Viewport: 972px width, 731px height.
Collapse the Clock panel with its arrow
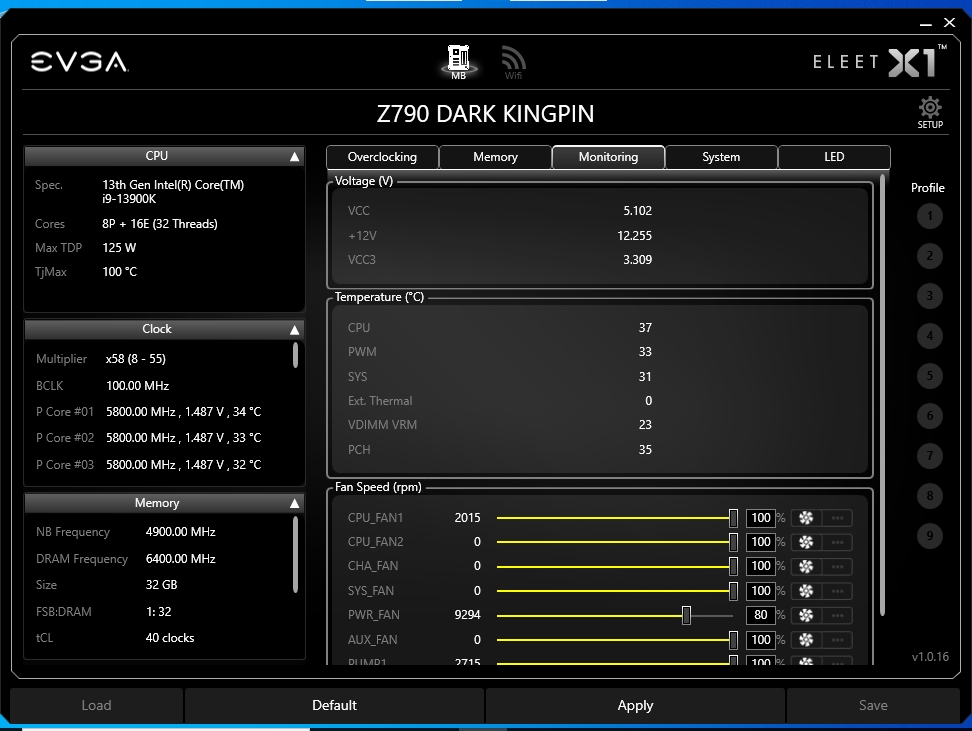point(294,330)
